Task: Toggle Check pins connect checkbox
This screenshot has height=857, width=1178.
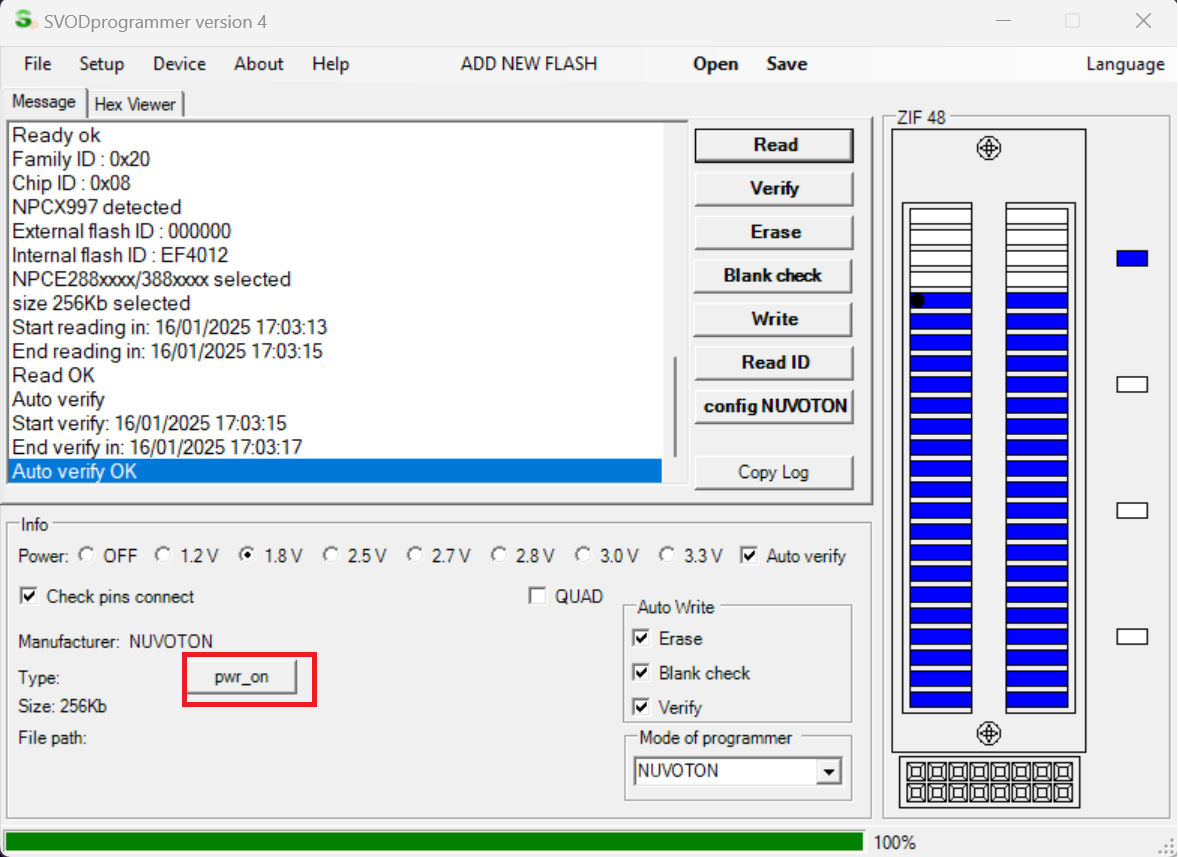Action: click(x=29, y=596)
